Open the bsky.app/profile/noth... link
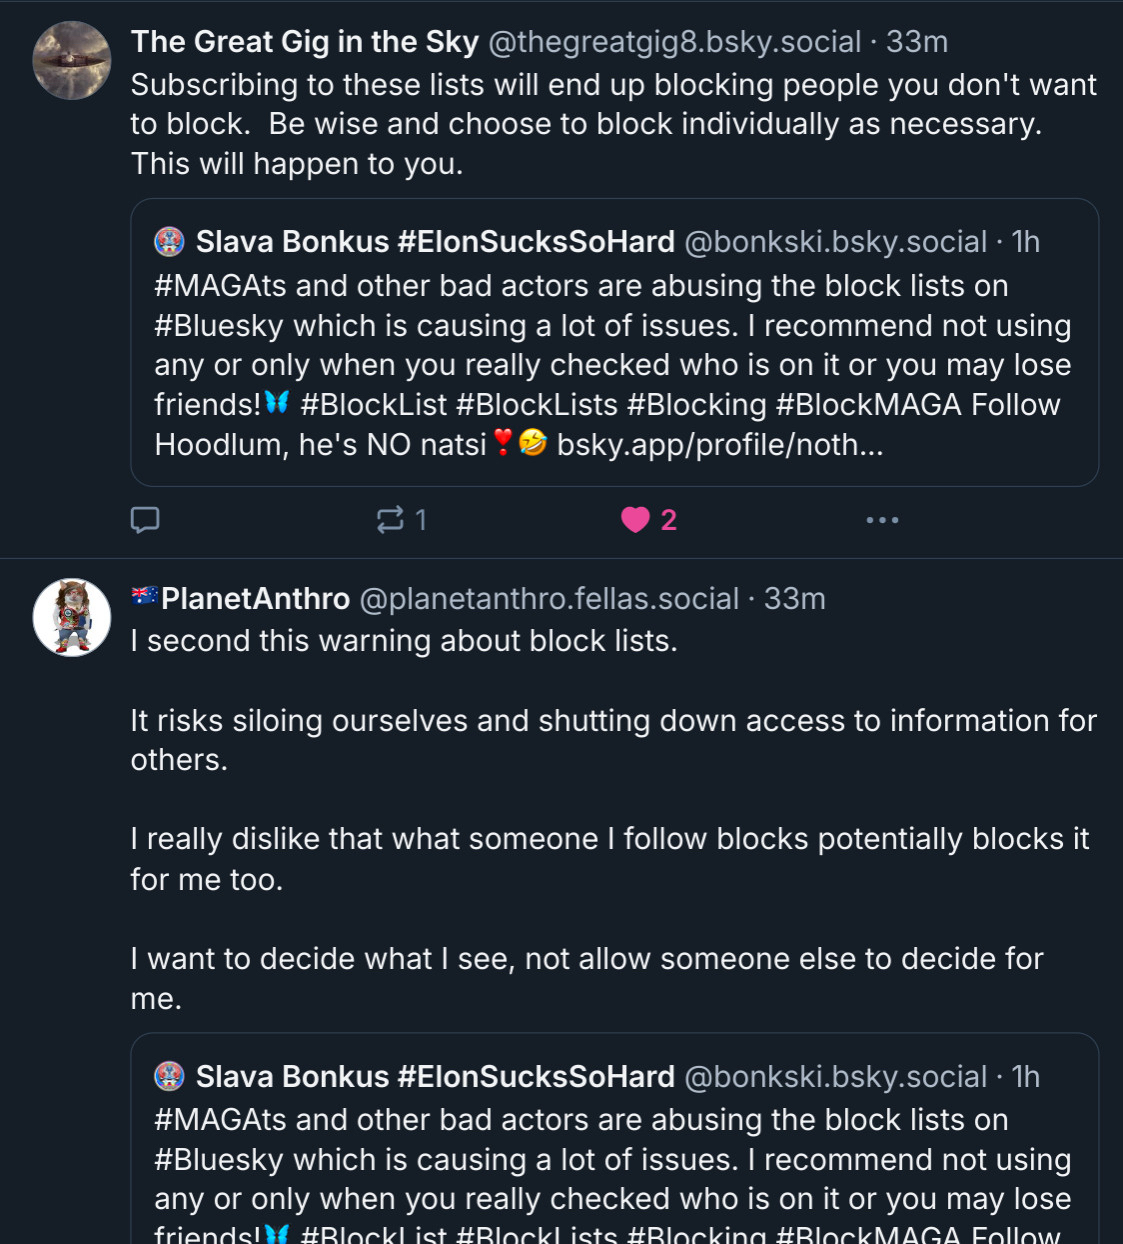The image size is (1123, 1244). tap(720, 445)
